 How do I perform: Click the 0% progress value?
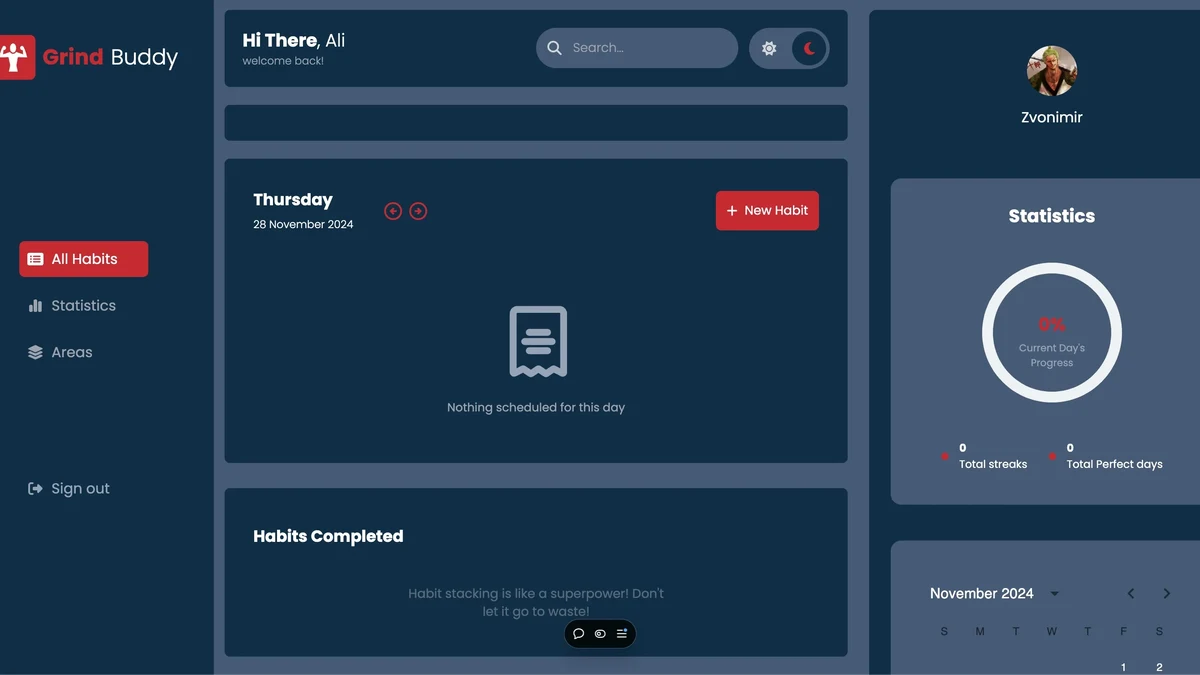pyautogui.click(x=1052, y=325)
